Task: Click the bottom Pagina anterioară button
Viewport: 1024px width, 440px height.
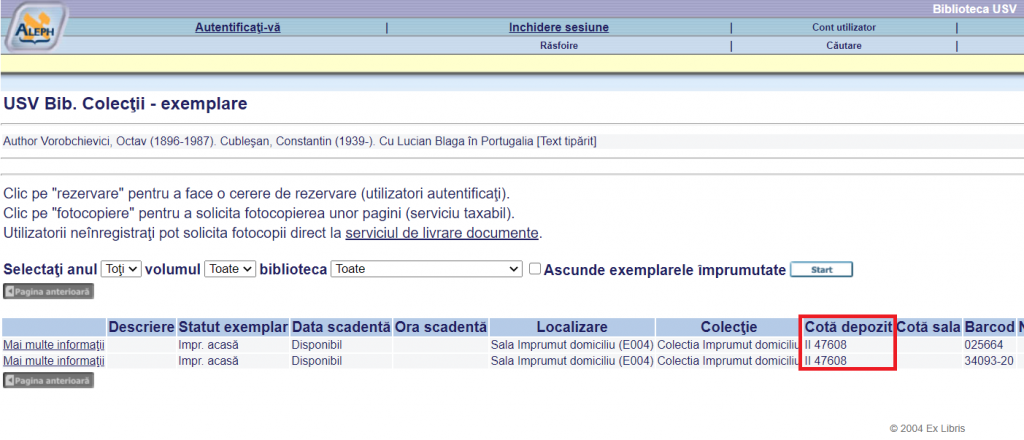Action: tap(49, 380)
